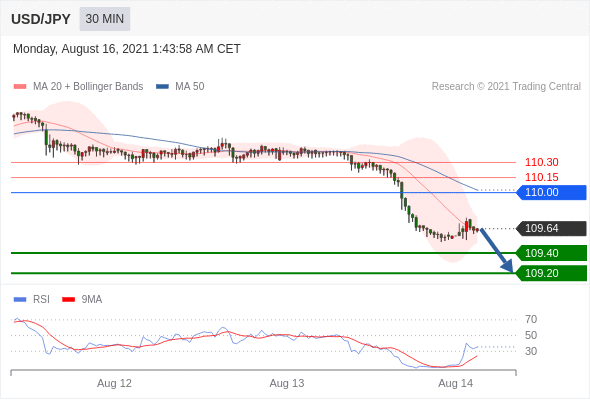Click the RSI 70 axis label
590x400 pixels.
531,319
